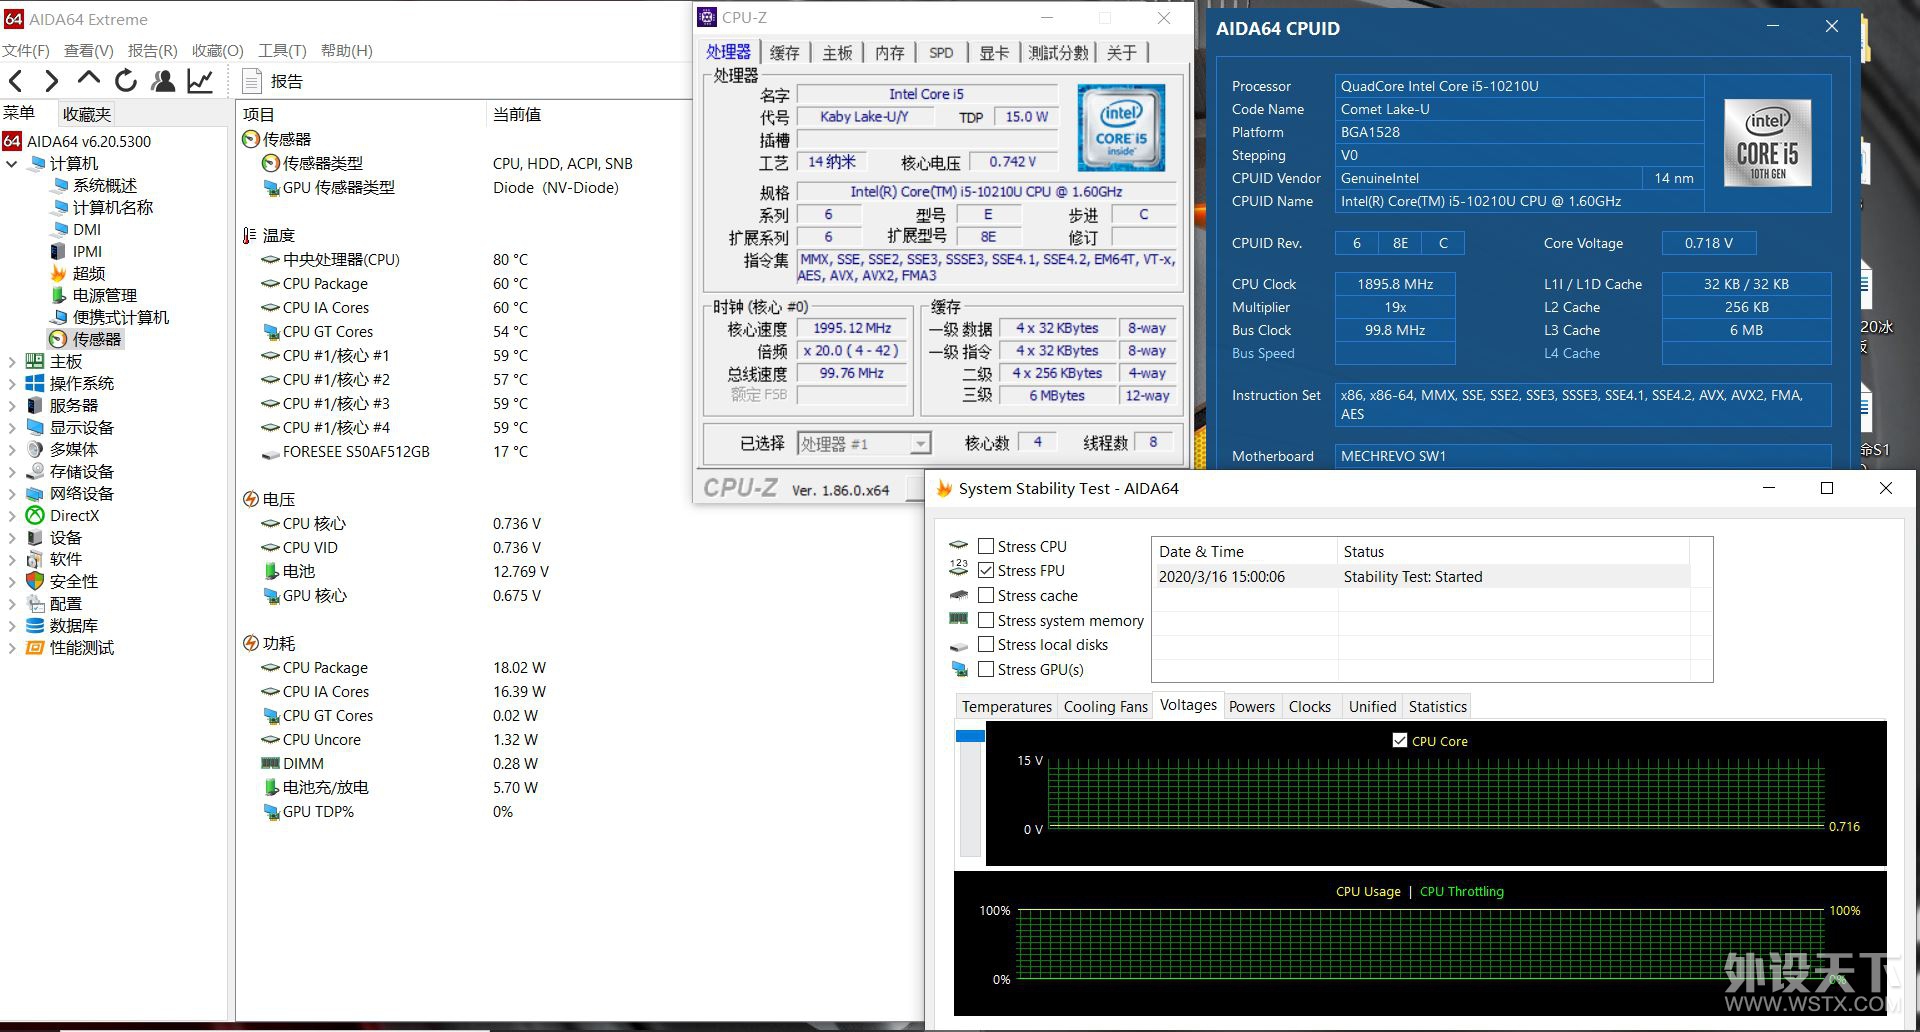Click the 性能测试 benchmark icon item

pos(34,647)
